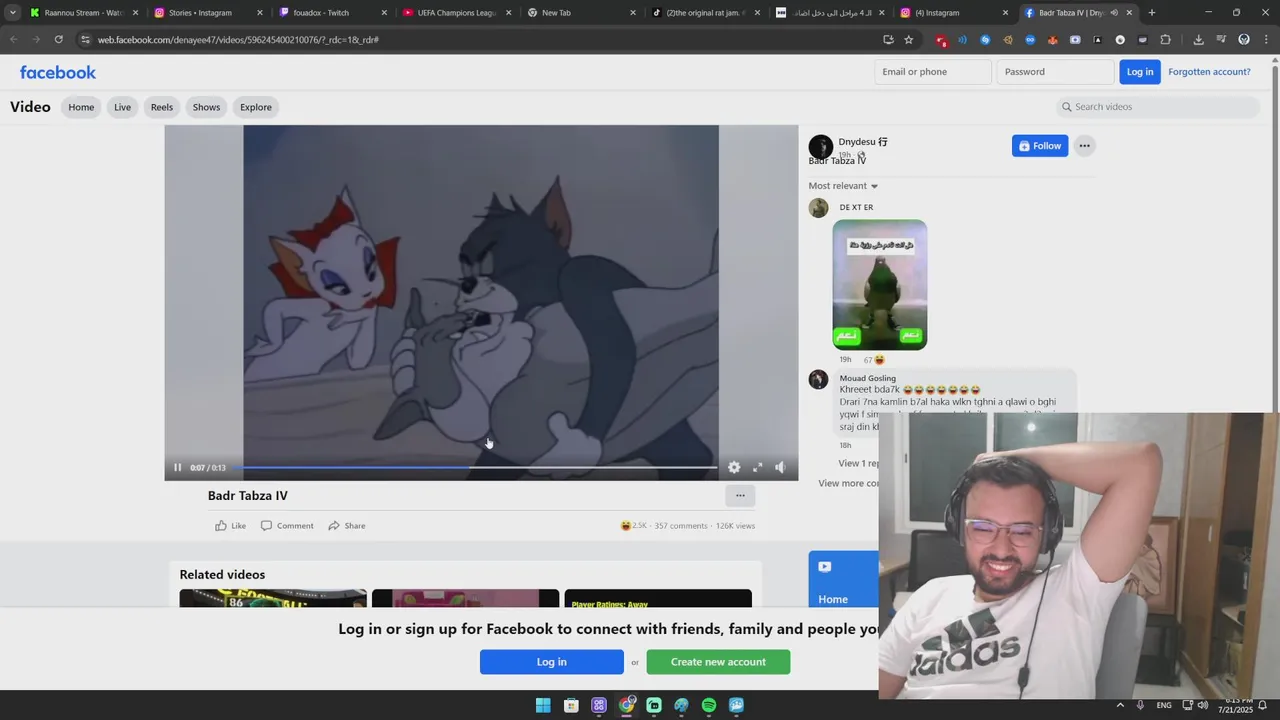Open the Extensions puzzle icon
Screen dimensions: 1280x720
pyautogui.click(x=1165, y=40)
